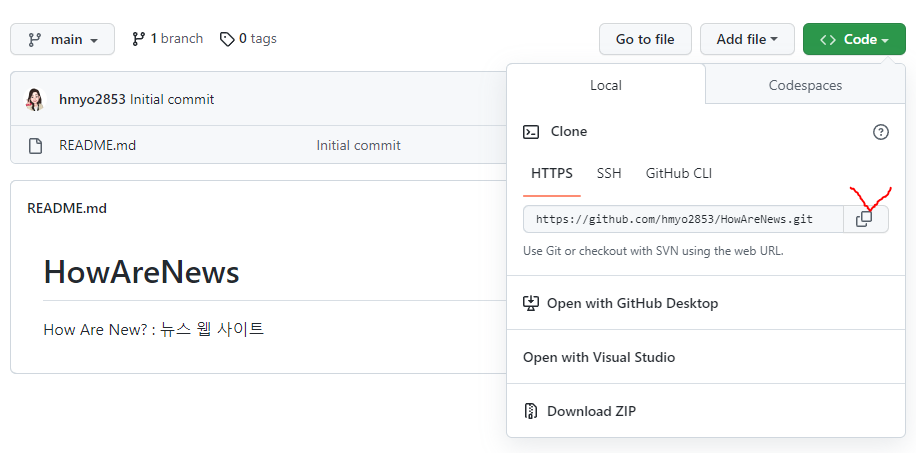Expand the Add file dropdown
Screen dimensions: 916x453
tap(747, 39)
